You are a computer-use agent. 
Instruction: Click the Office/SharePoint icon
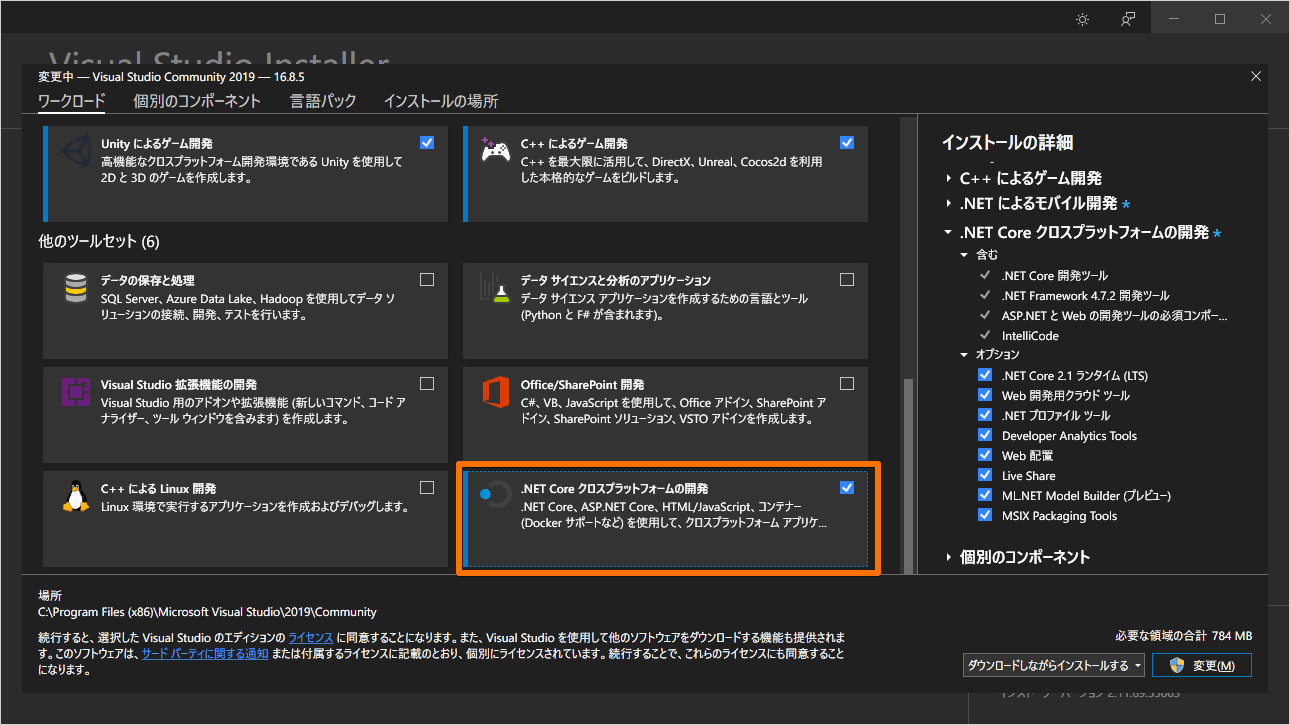point(495,393)
